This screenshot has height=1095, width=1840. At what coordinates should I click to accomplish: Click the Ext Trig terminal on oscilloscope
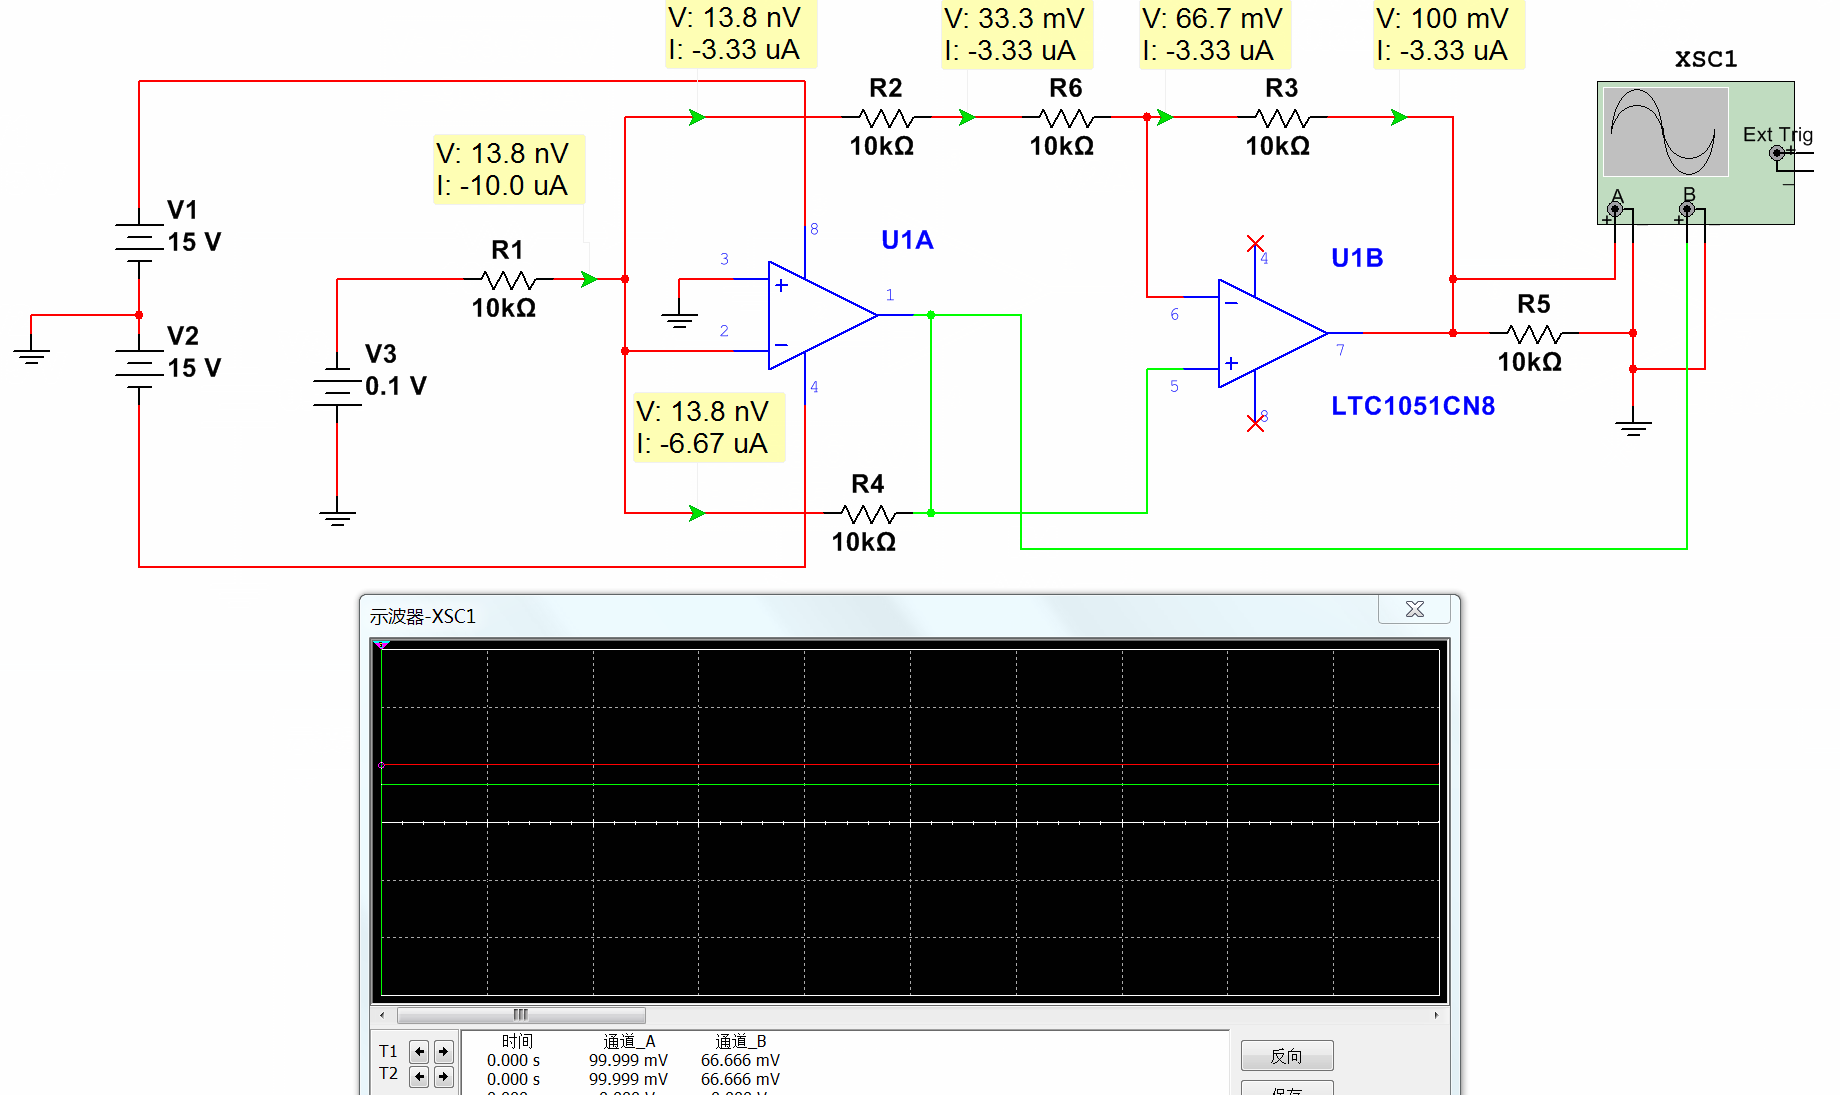[x=1776, y=153]
